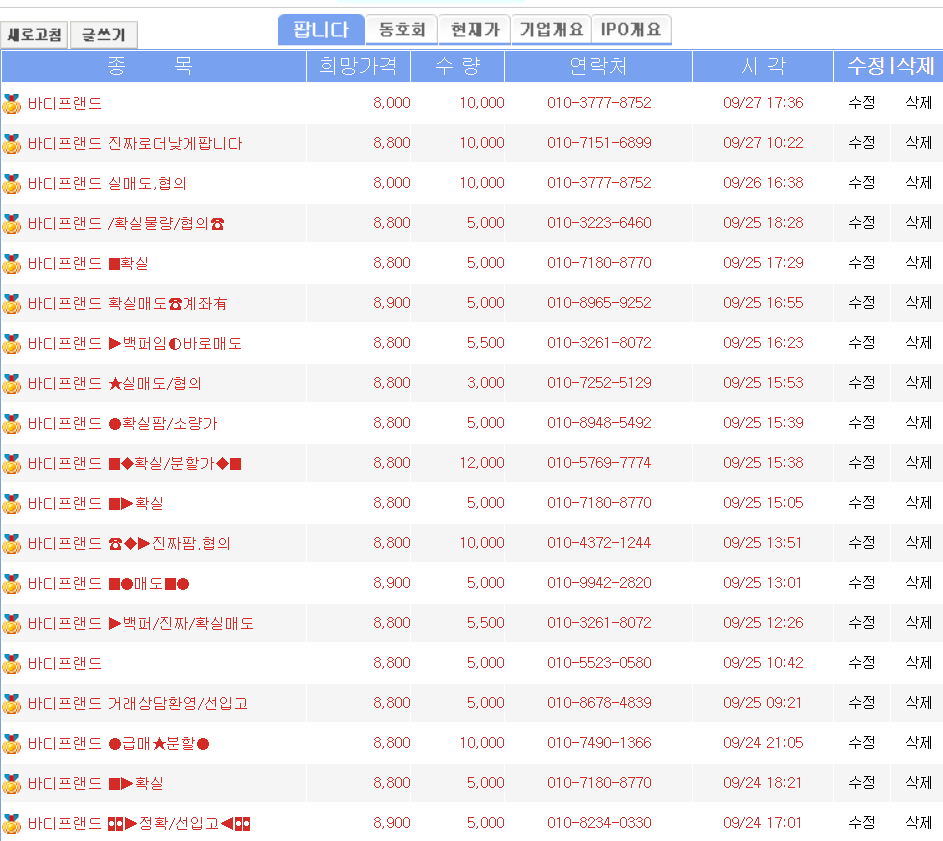This screenshot has height=841, width=943.
Task: Click 수정 on the 09/24 17:01 row
Action: click(x=861, y=822)
